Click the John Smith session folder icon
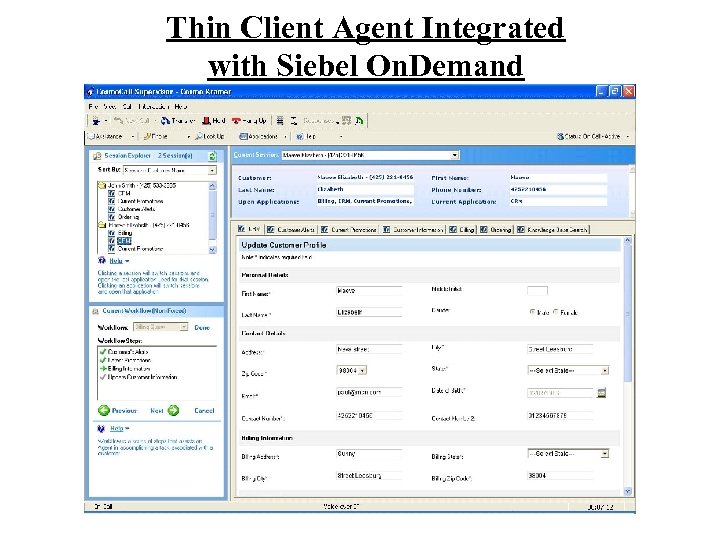Image resolution: width=720 pixels, height=540 pixels. coord(102,186)
